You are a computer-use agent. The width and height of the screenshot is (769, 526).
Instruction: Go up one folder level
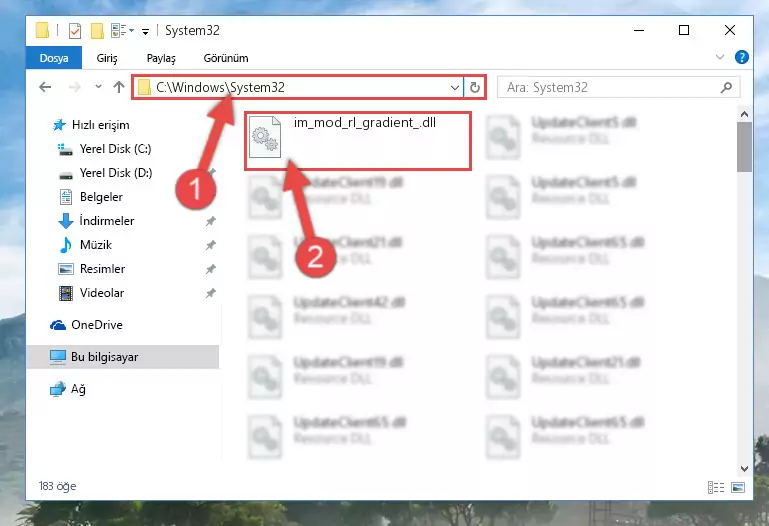pos(119,87)
